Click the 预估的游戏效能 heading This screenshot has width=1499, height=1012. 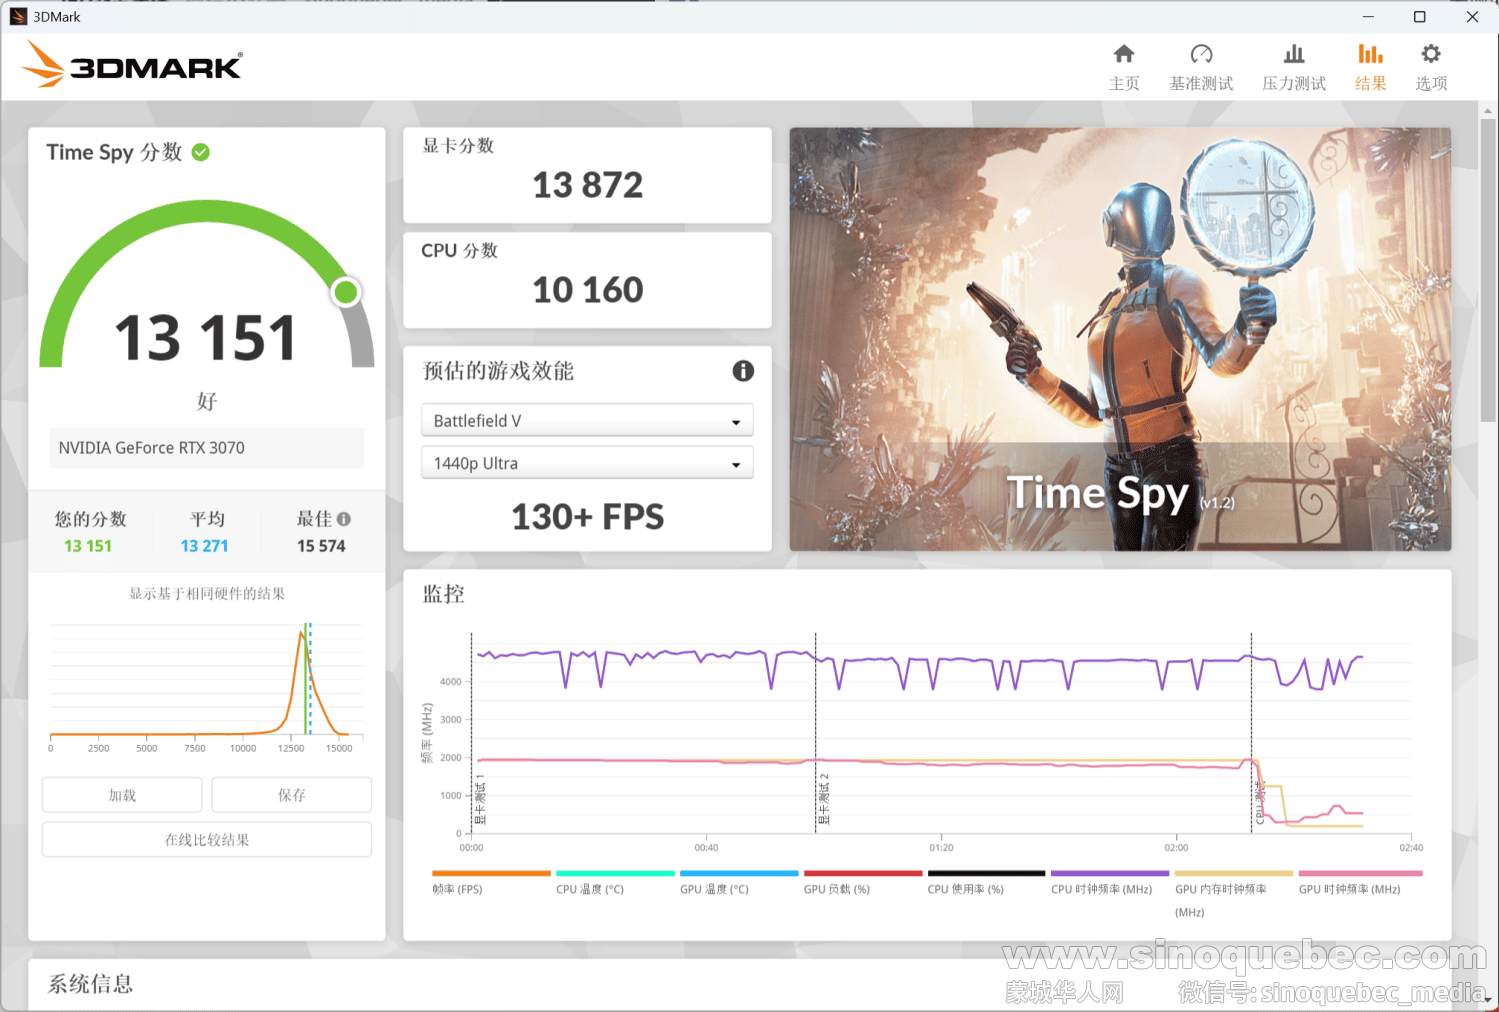(x=498, y=371)
